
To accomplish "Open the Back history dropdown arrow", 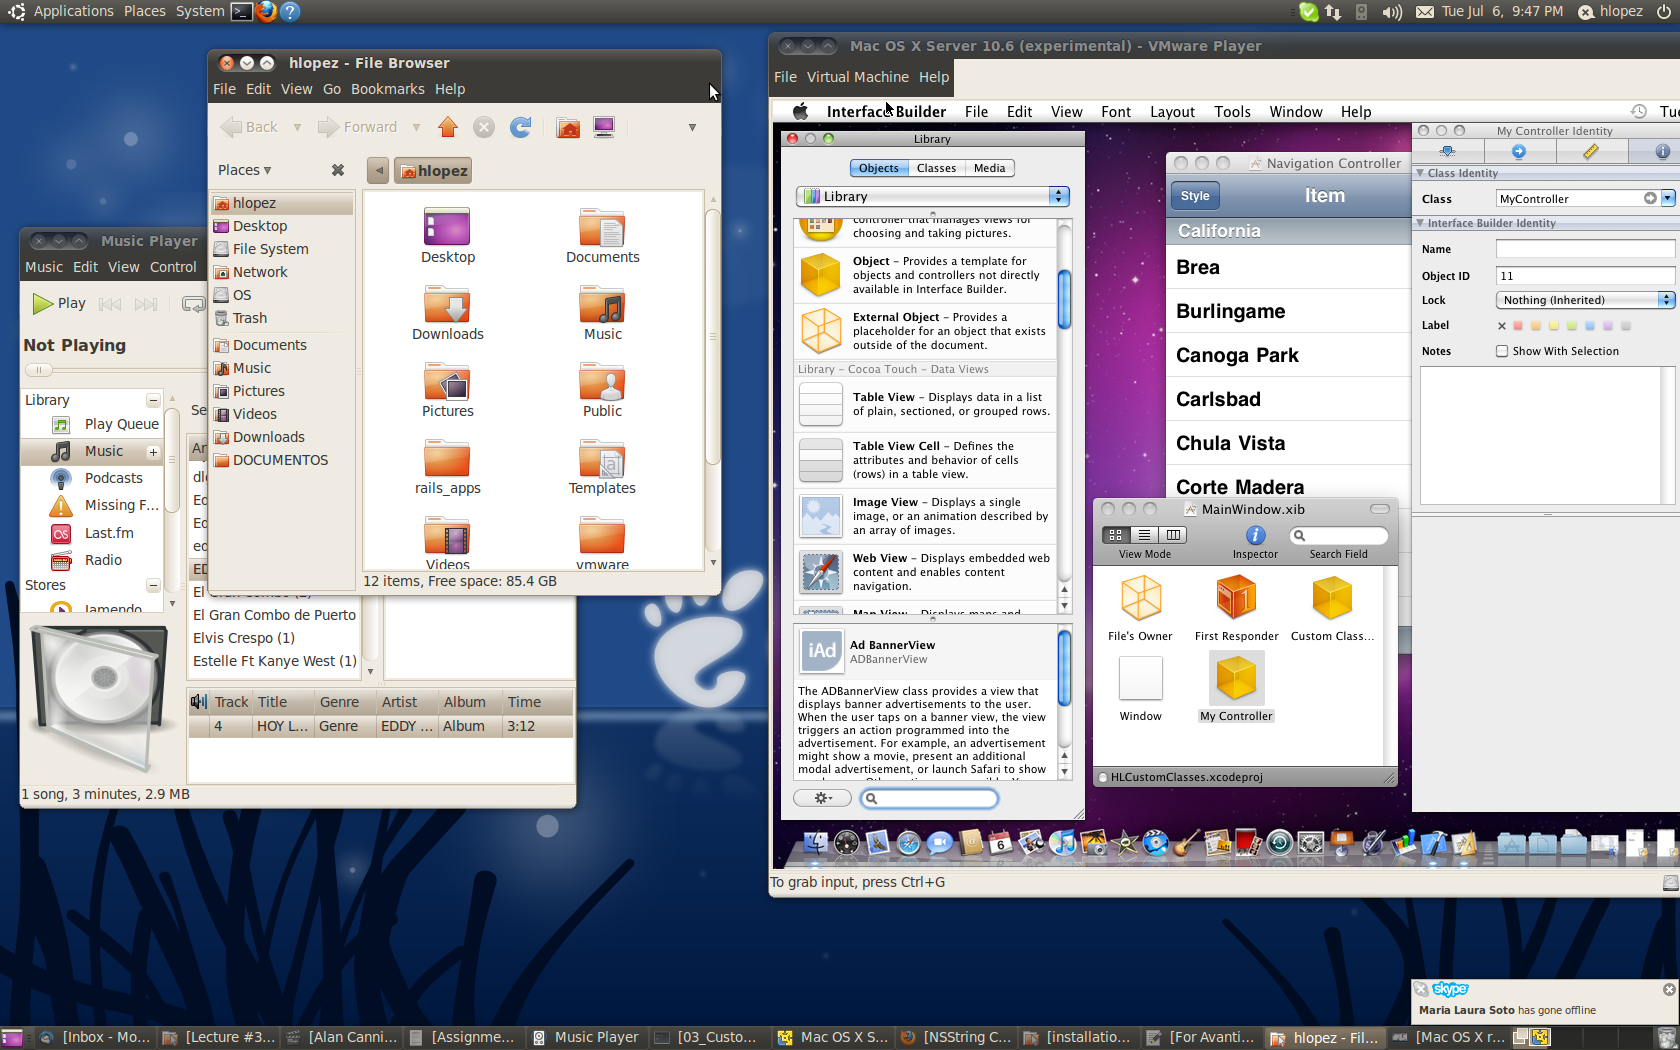I will pyautogui.click(x=297, y=127).
